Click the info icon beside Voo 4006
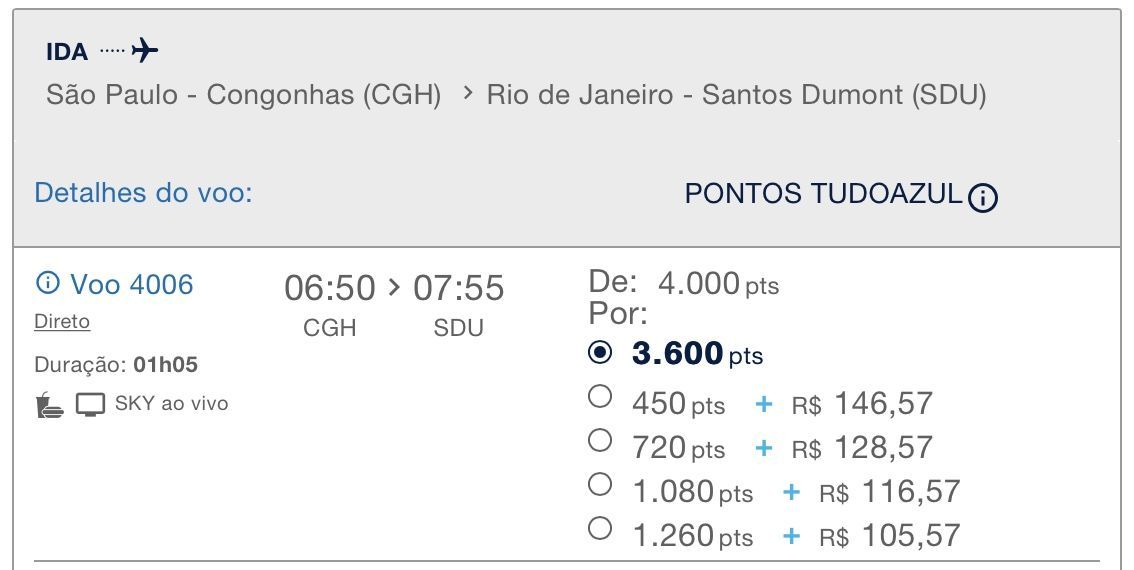Screen dimensions: 1134x570 [x=48, y=282]
